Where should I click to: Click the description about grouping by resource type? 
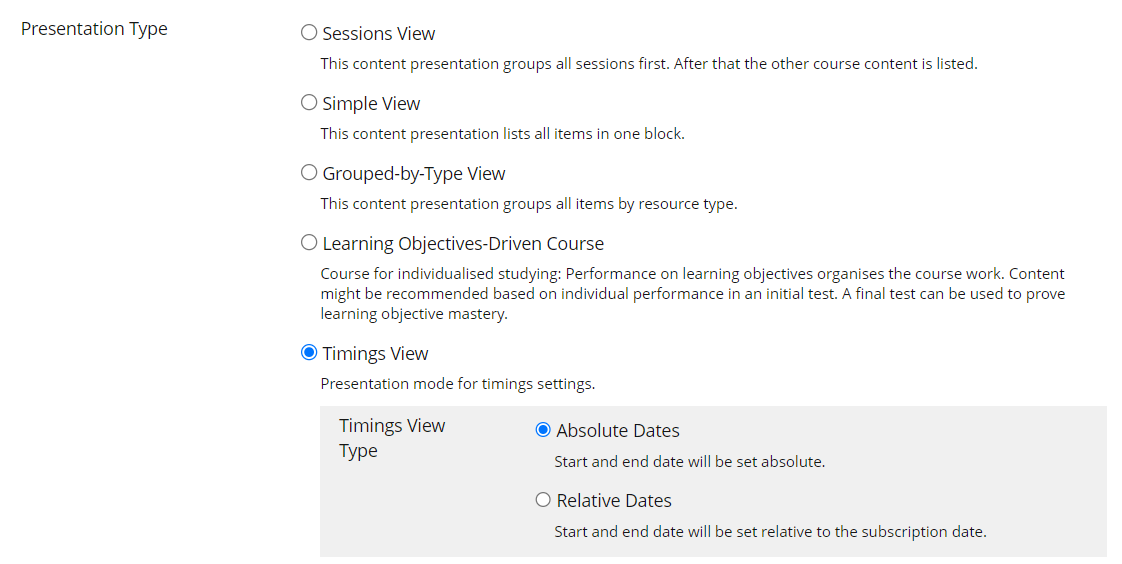coord(528,204)
